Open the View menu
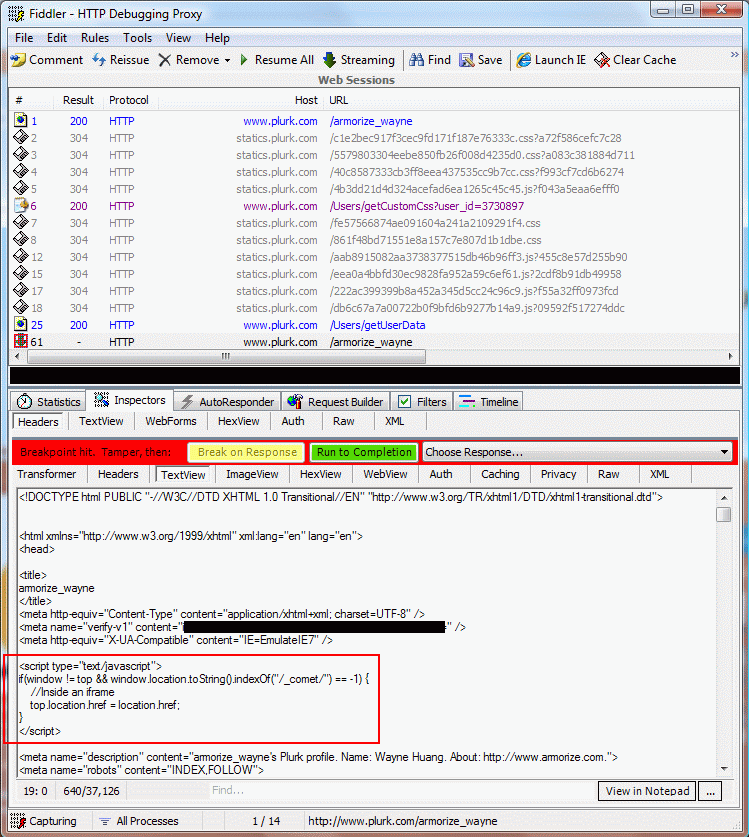749x837 pixels. click(178, 38)
